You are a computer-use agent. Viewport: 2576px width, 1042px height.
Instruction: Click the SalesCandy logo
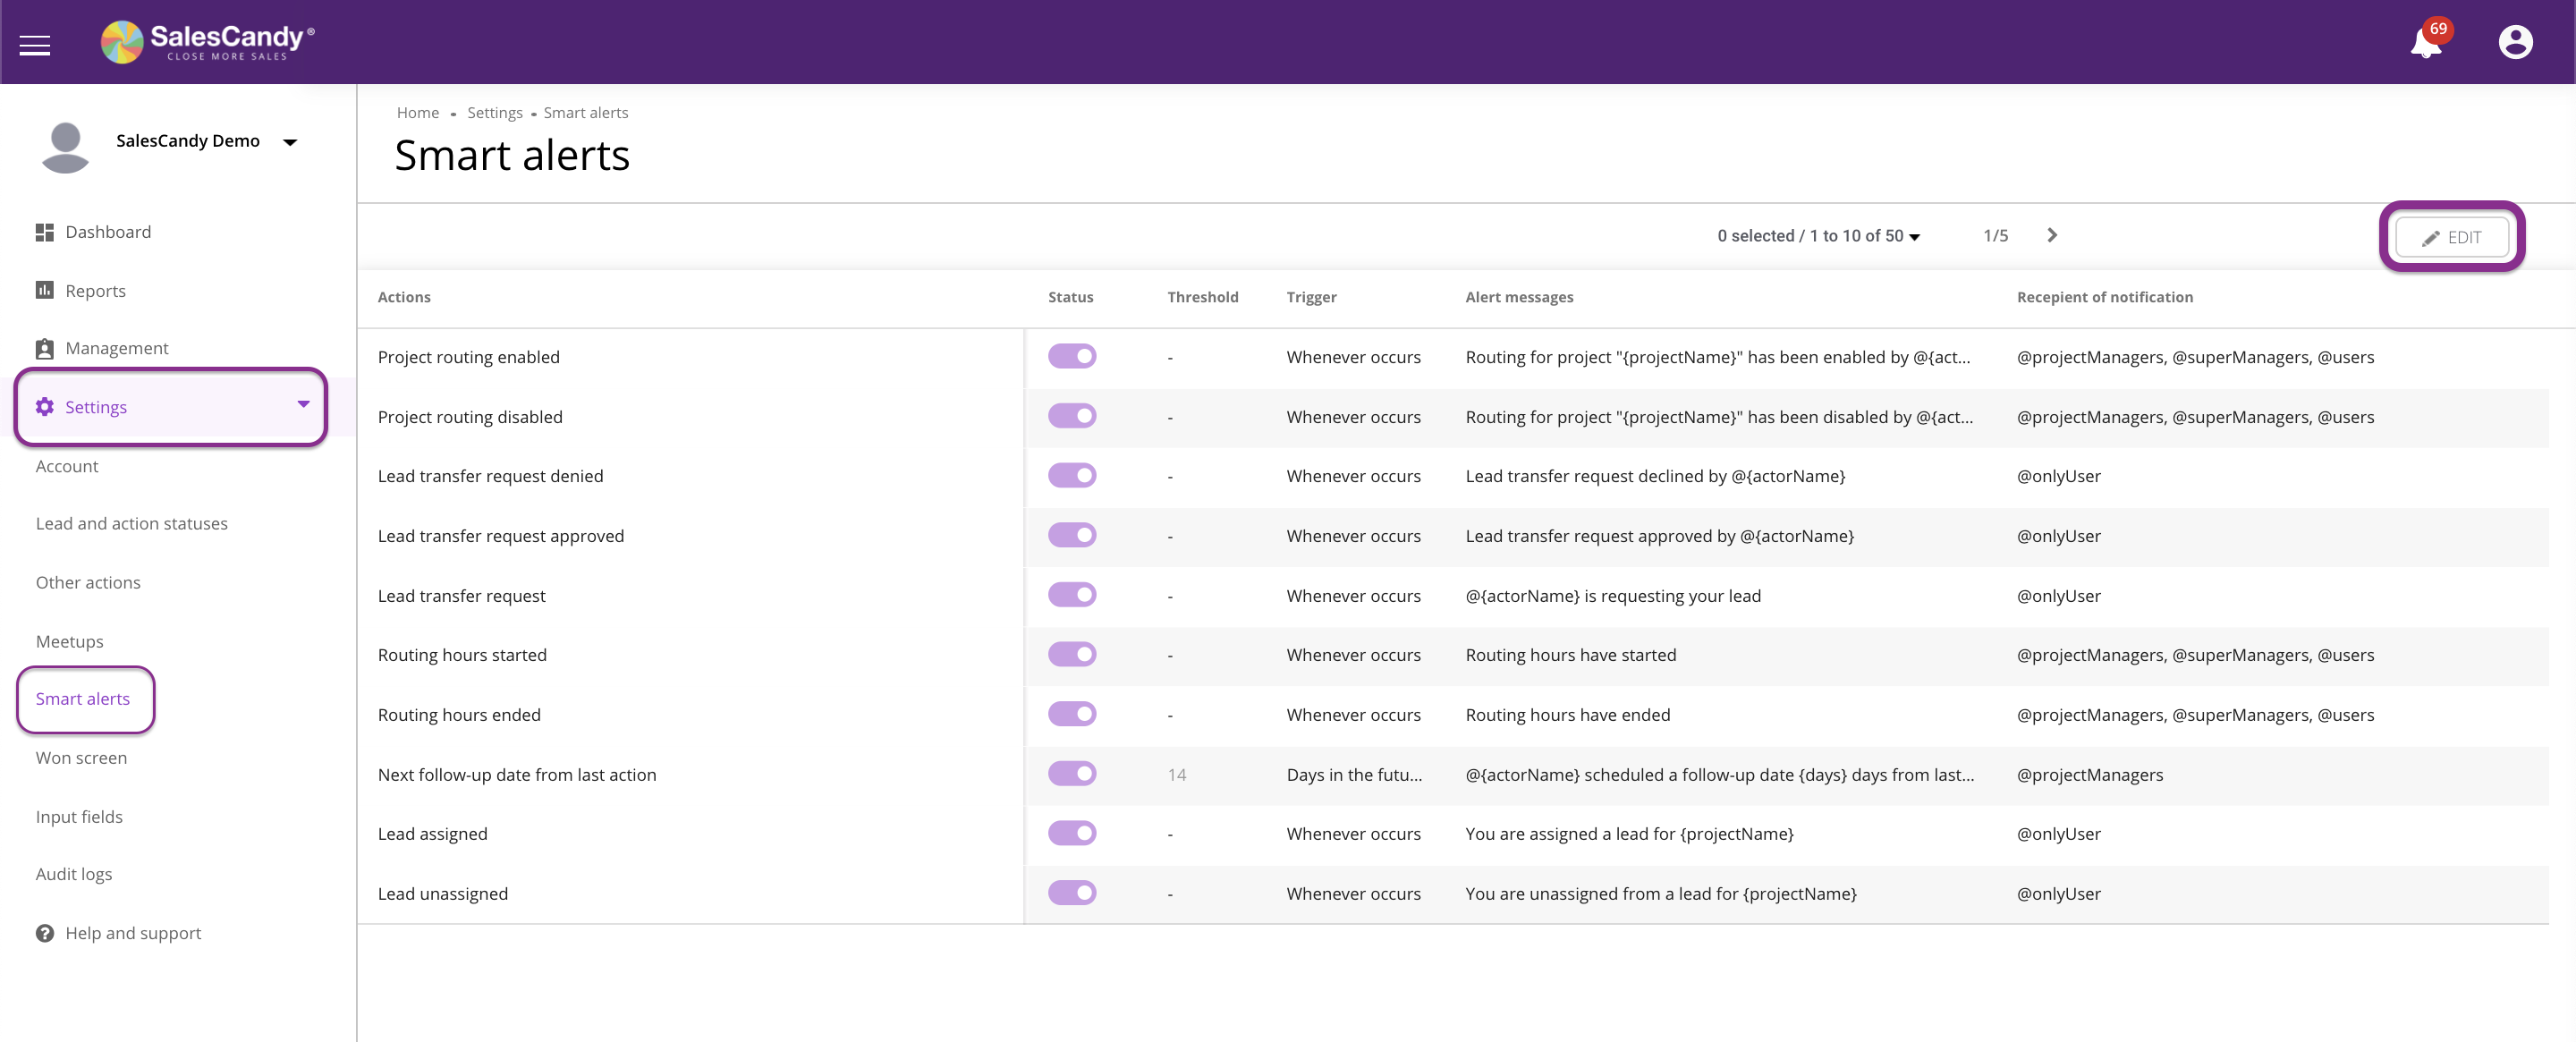[207, 42]
